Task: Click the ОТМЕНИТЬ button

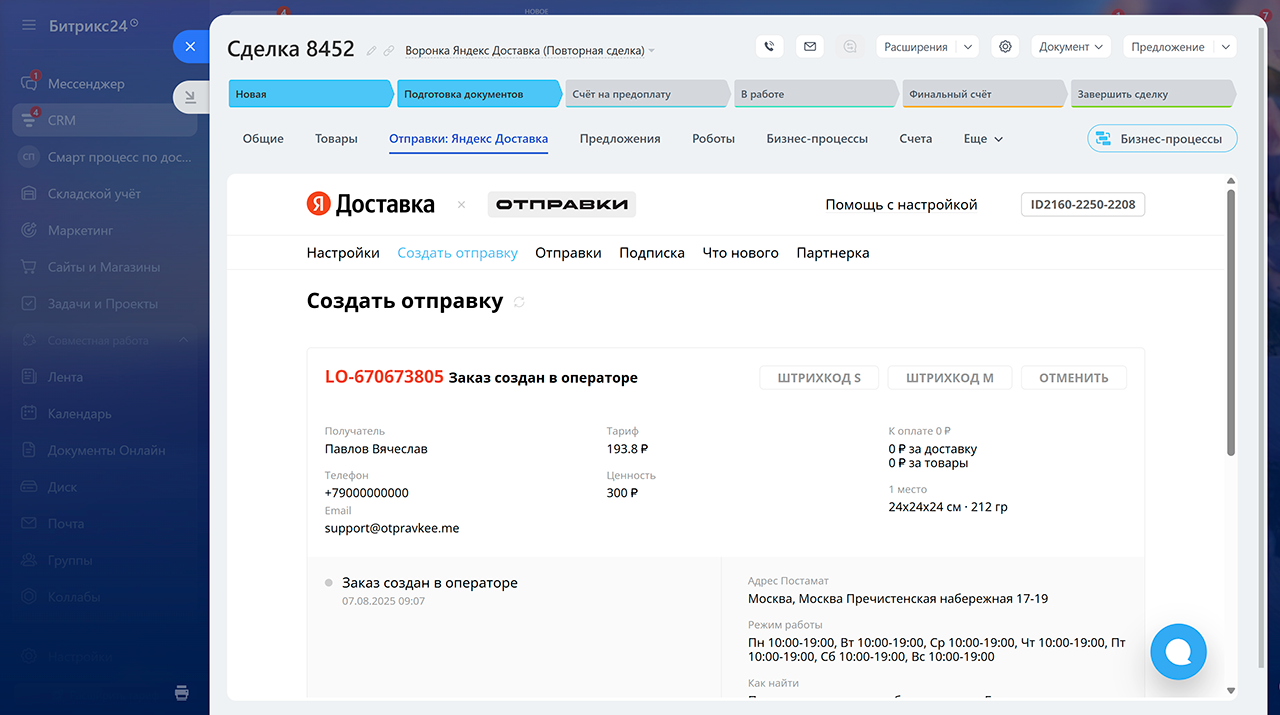Action: [x=1074, y=378]
